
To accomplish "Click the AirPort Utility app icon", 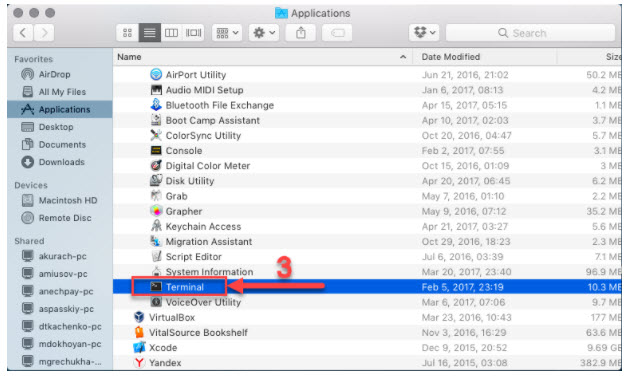I will (x=156, y=74).
